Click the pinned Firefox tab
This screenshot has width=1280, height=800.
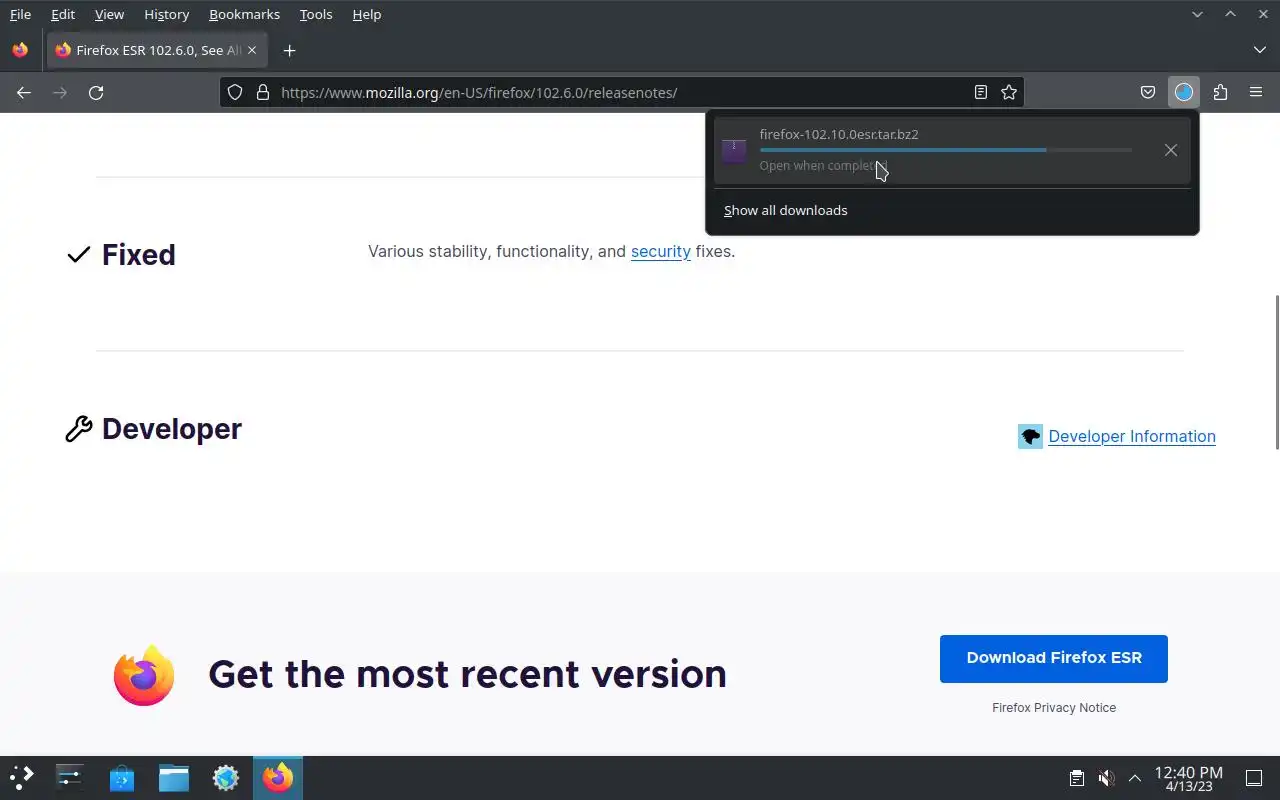20,50
